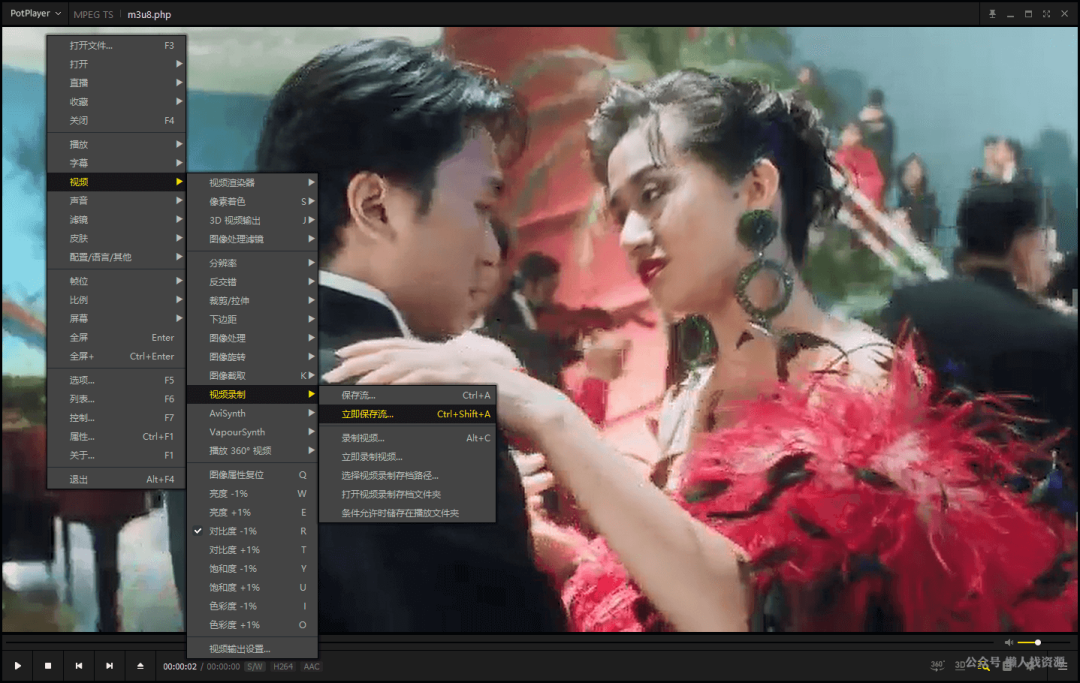
Task: Open VapourSynth submenu
Action: (x=252, y=432)
